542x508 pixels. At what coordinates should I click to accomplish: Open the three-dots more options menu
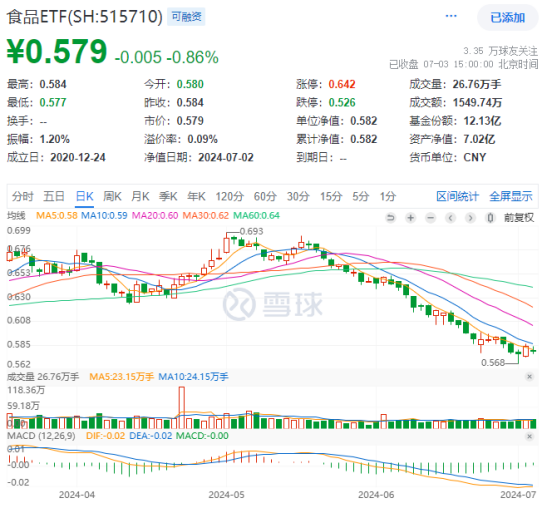(451, 16)
